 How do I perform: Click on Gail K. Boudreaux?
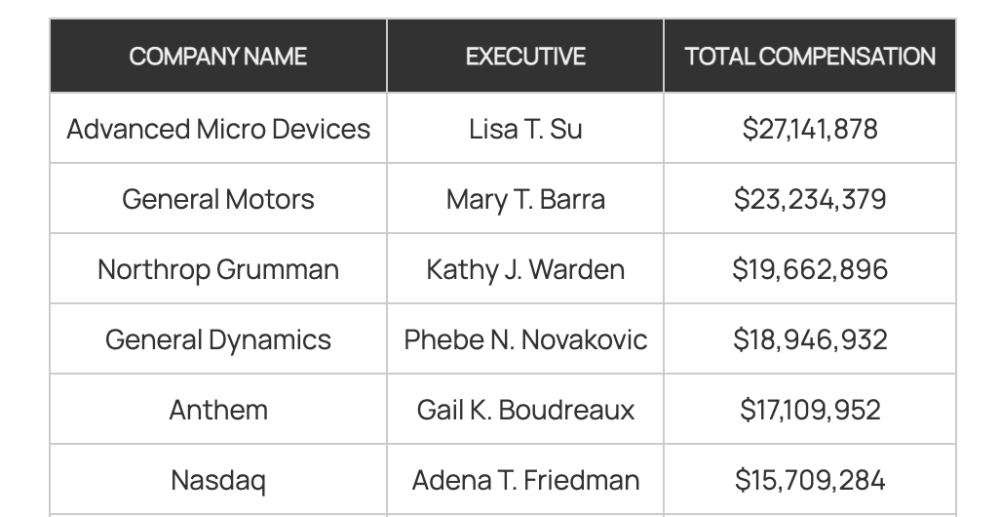[x=526, y=409]
